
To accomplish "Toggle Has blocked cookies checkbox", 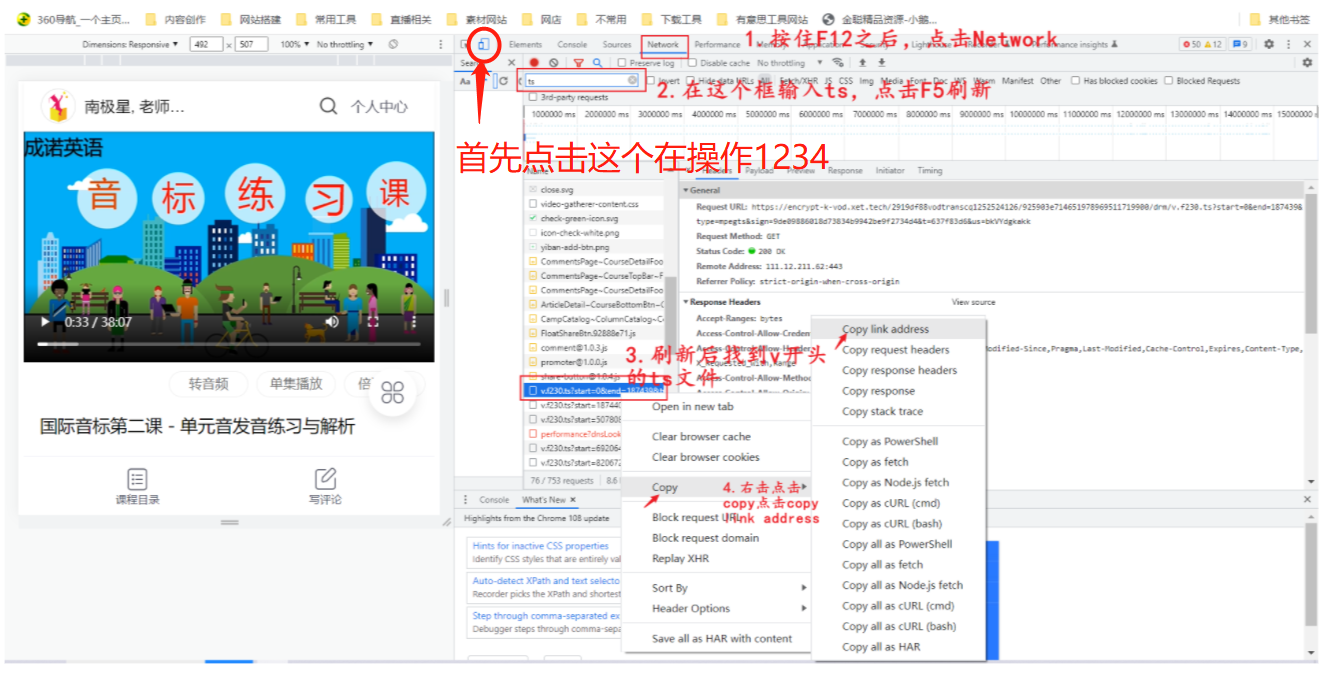I will click(x=1075, y=80).
